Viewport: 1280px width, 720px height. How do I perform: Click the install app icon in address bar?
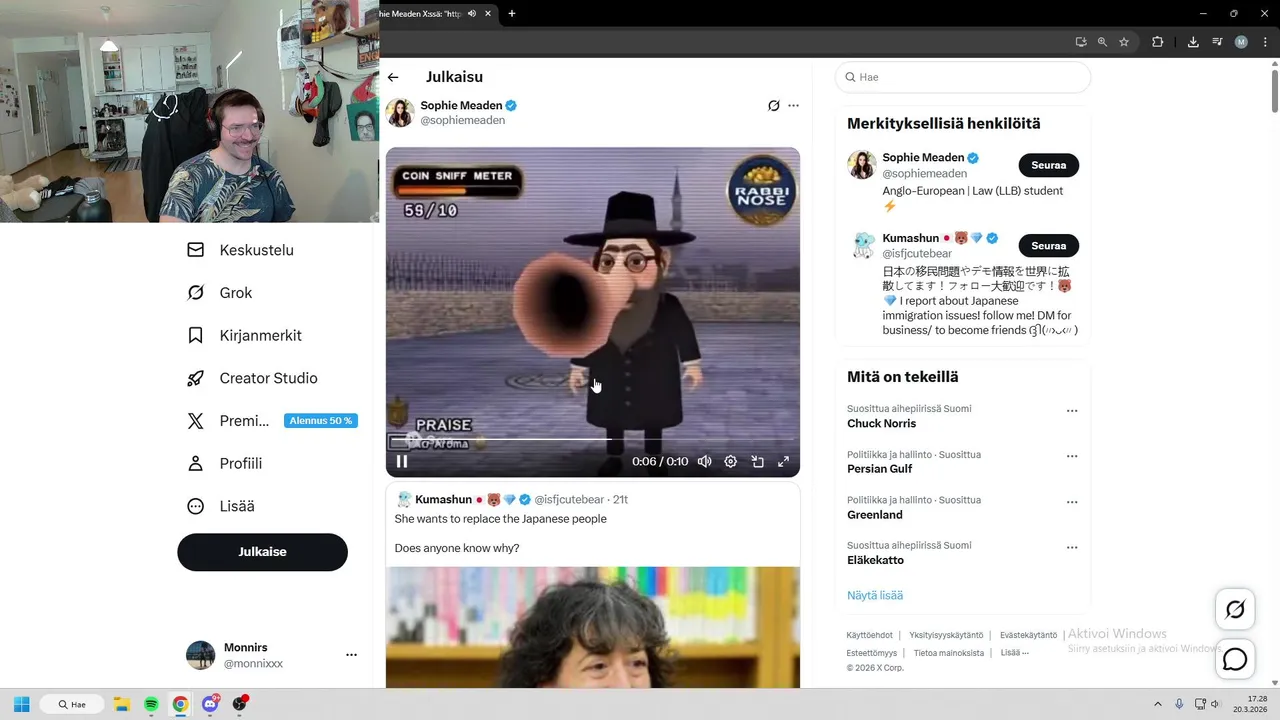[1081, 42]
